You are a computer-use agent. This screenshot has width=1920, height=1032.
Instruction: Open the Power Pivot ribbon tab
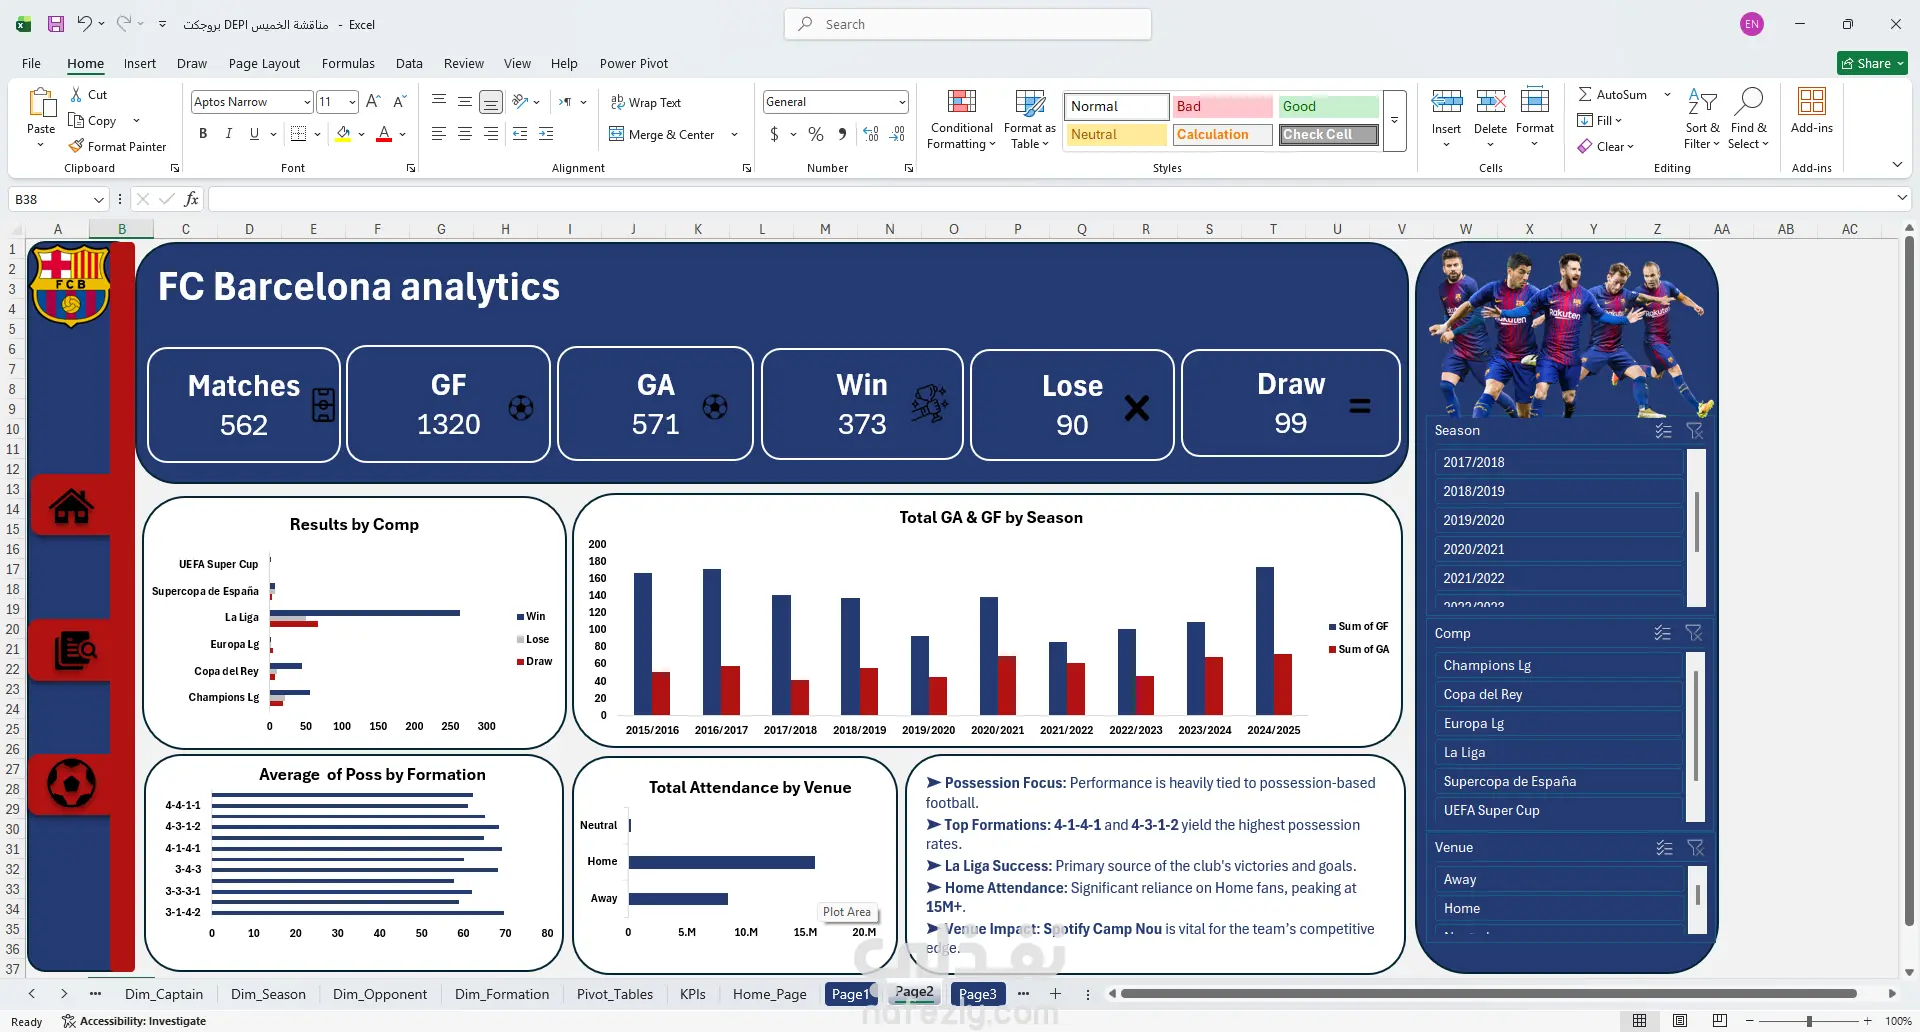pos(634,63)
